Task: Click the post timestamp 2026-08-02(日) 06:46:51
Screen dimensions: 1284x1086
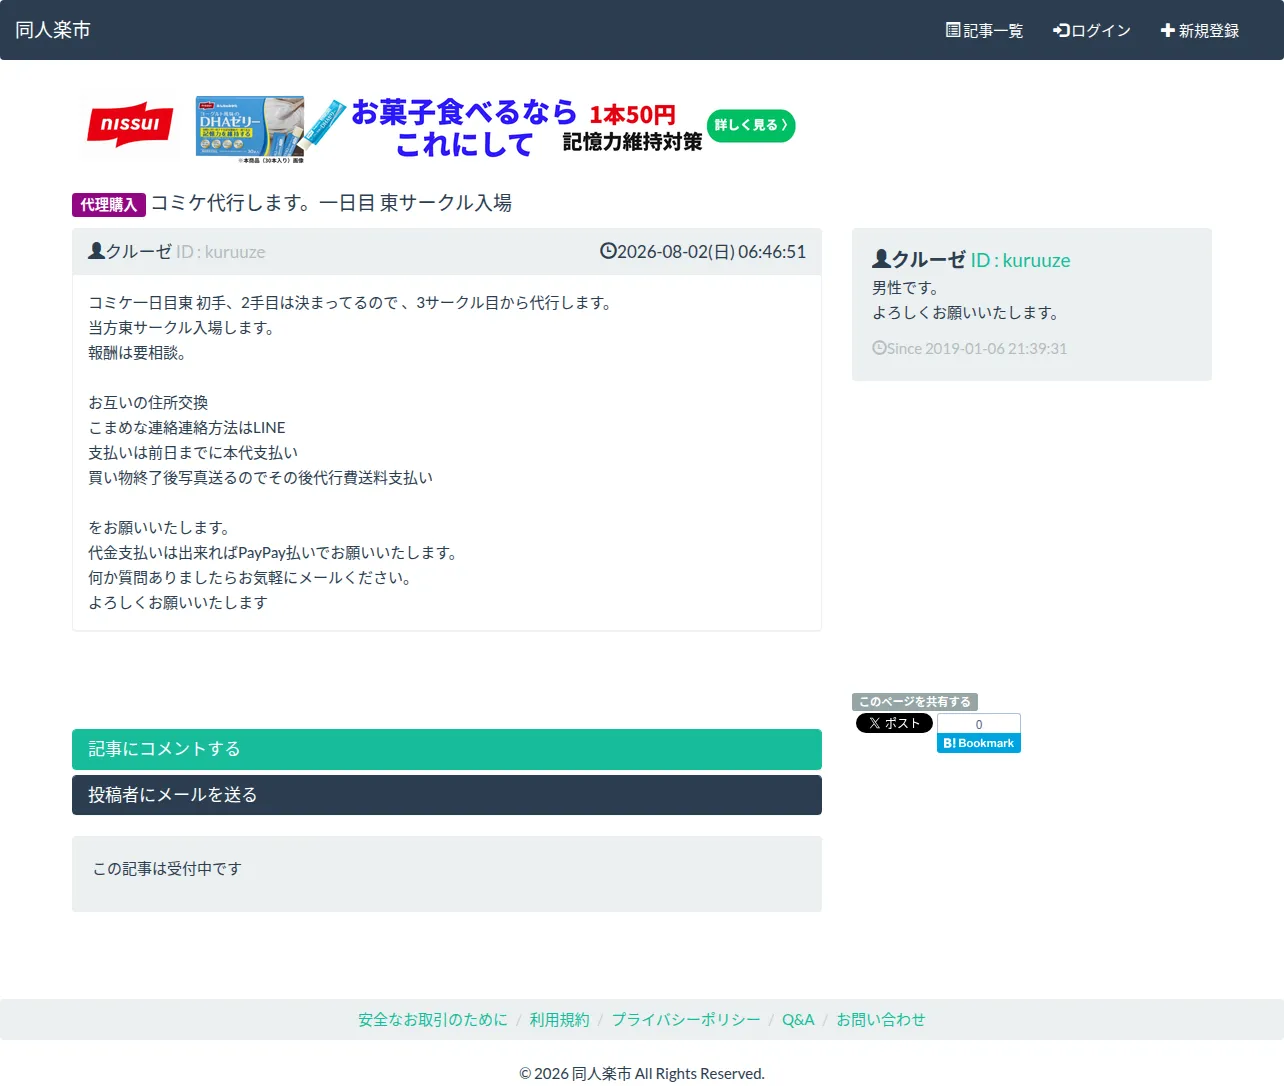Action: pos(711,252)
